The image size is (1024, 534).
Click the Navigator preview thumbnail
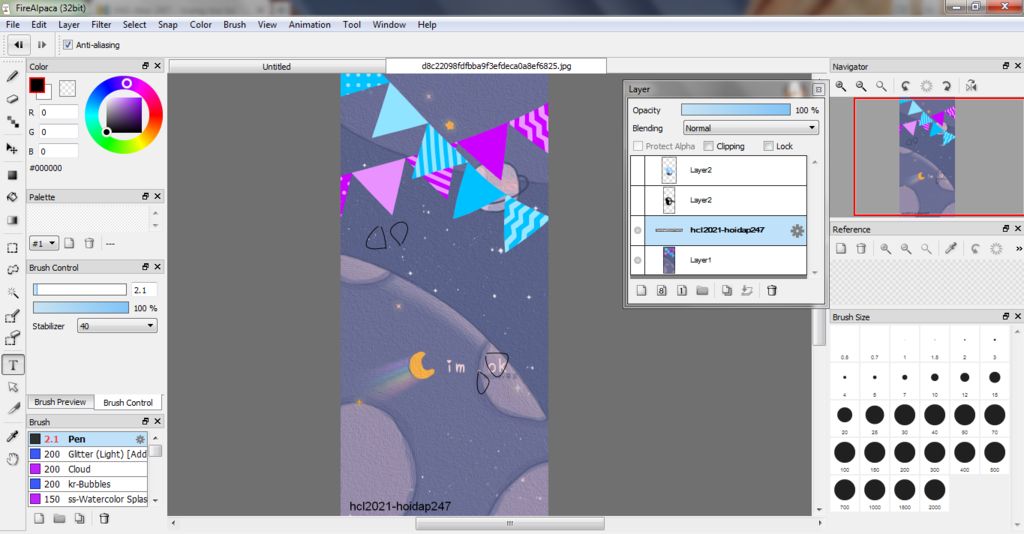click(x=927, y=157)
